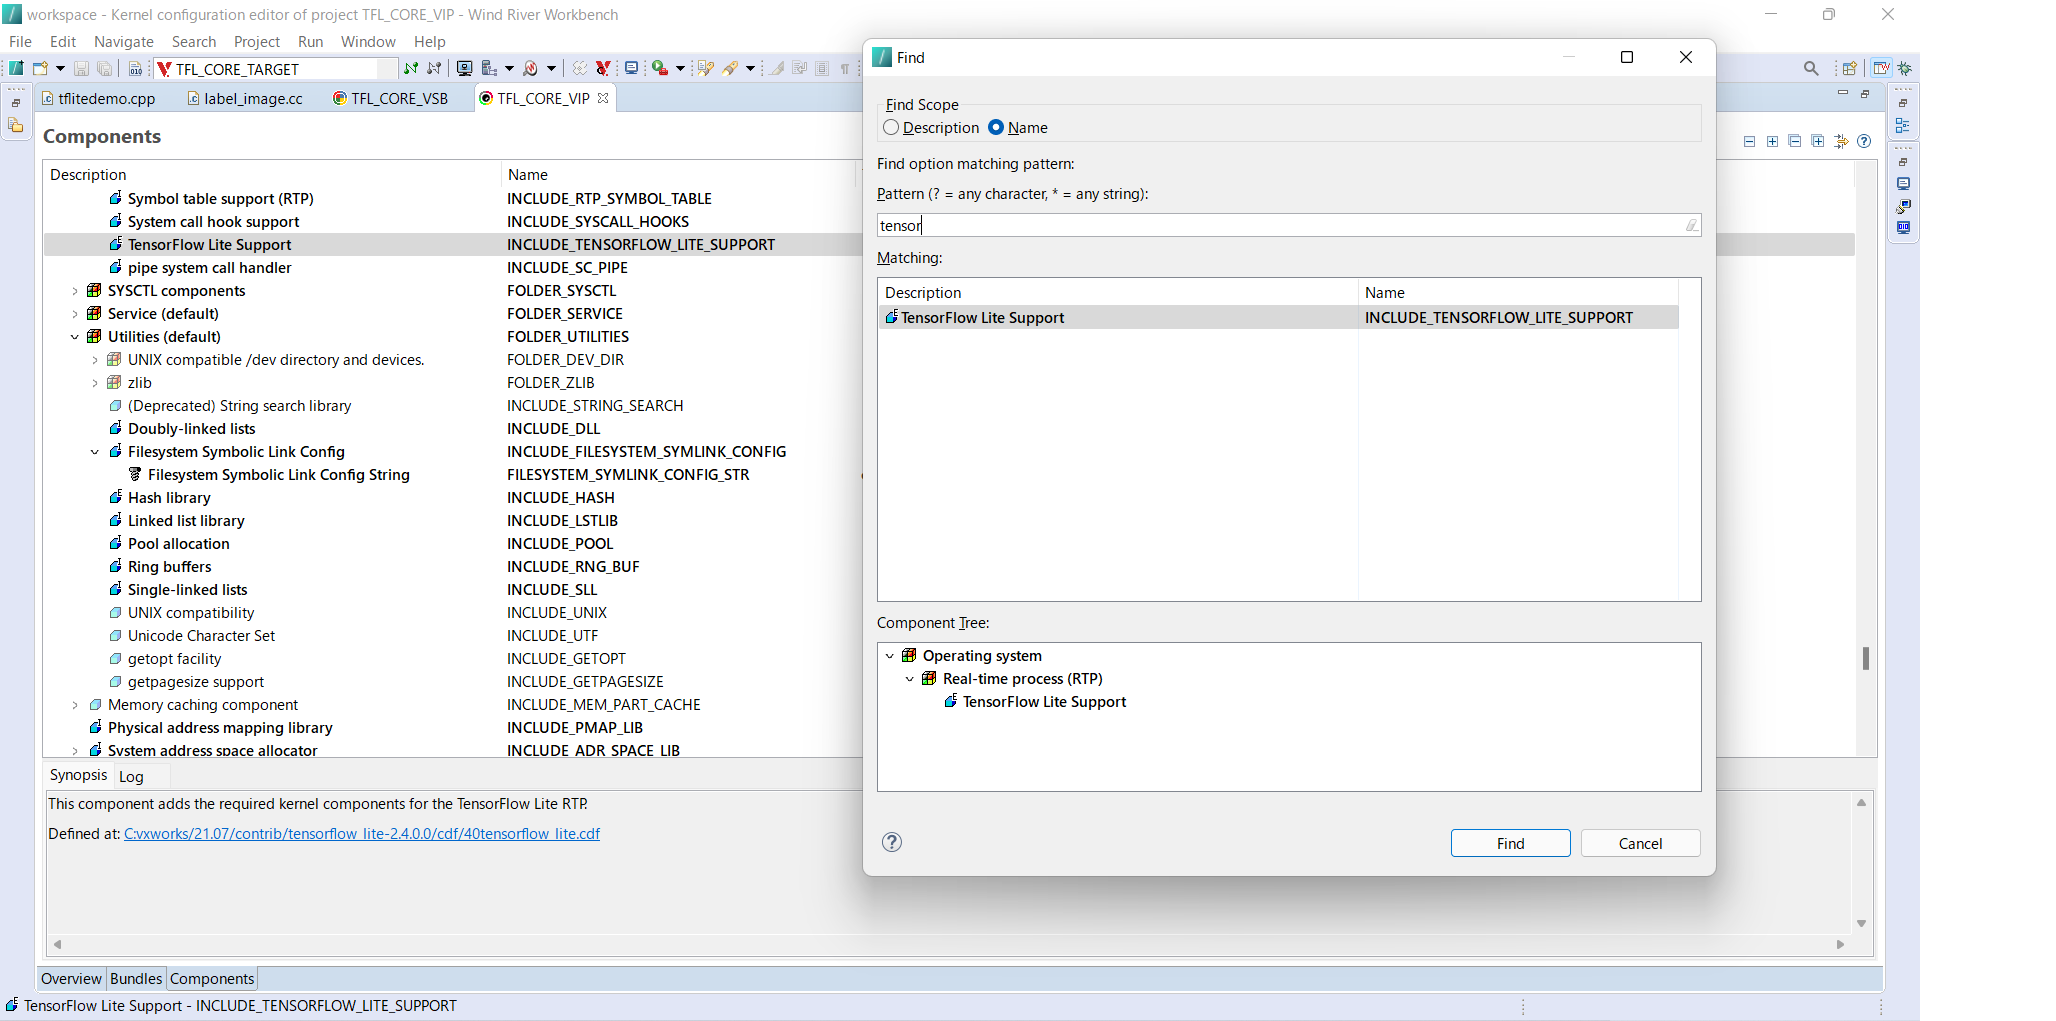Click the search magnifier icon in toolbar
The width and height of the screenshot is (2056, 1021).
(1811, 68)
